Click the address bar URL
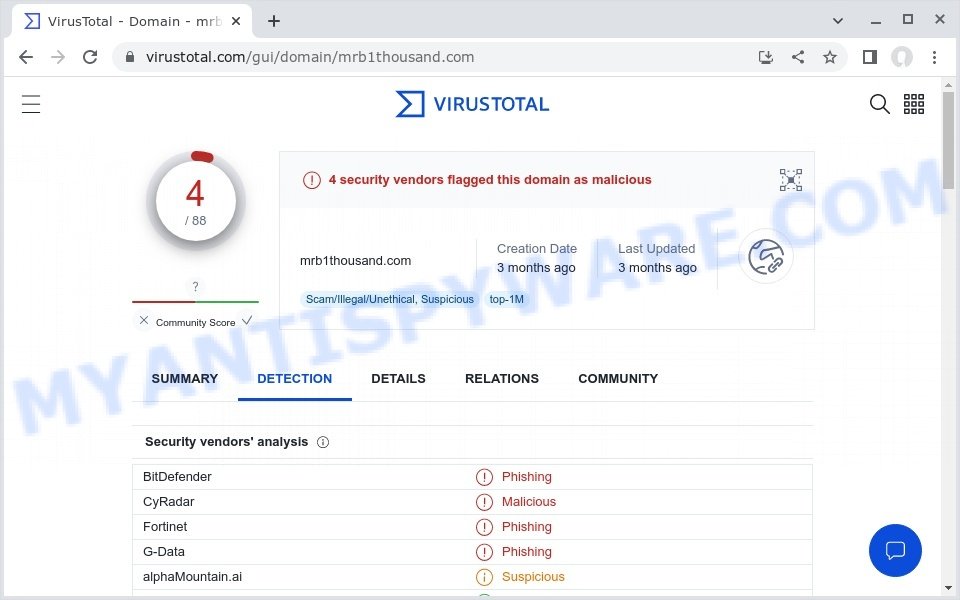 [310, 57]
